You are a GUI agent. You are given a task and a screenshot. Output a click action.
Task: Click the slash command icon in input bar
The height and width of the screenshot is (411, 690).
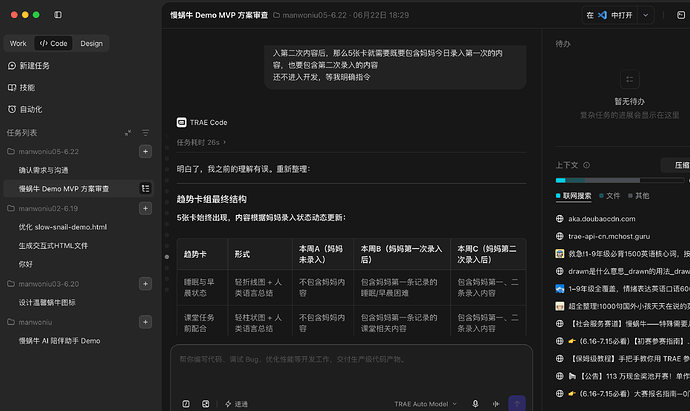pos(186,404)
